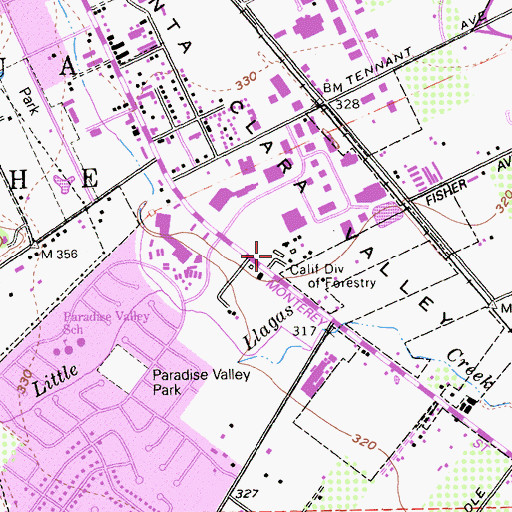Select the italic "Little" label
The height and width of the screenshot is (512, 512).
point(56,380)
